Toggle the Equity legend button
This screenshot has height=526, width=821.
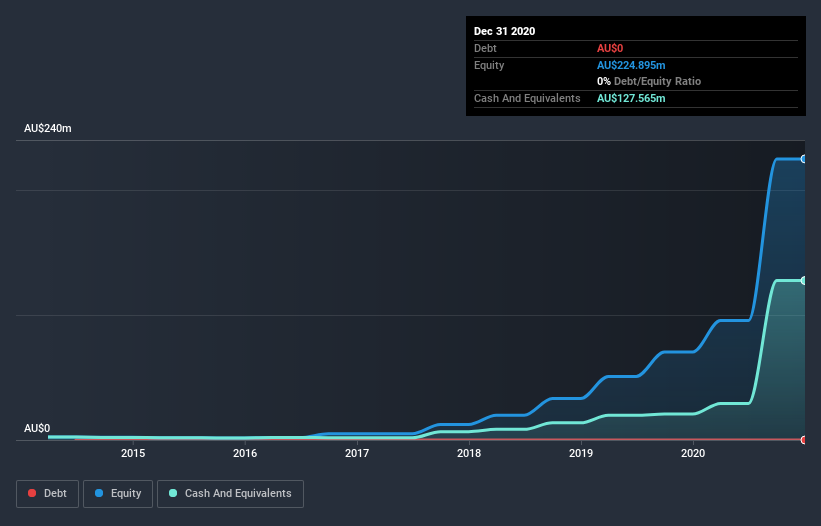pyautogui.click(x=118, y=494)
